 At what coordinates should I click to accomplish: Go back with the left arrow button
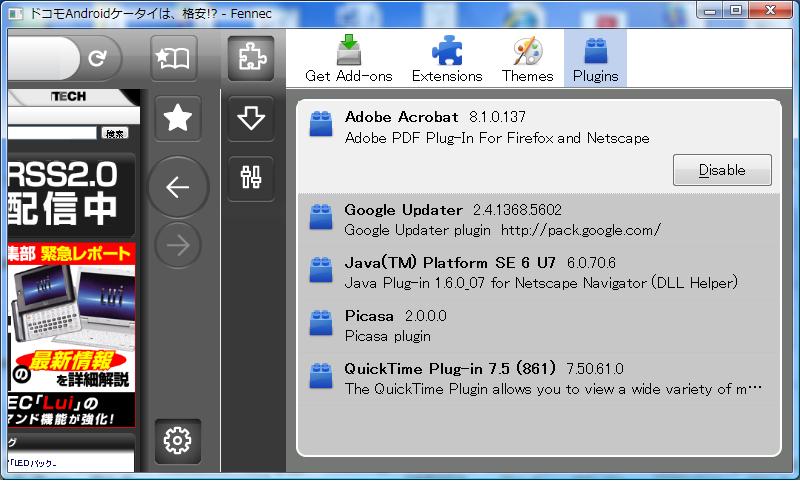pos(178,187)
